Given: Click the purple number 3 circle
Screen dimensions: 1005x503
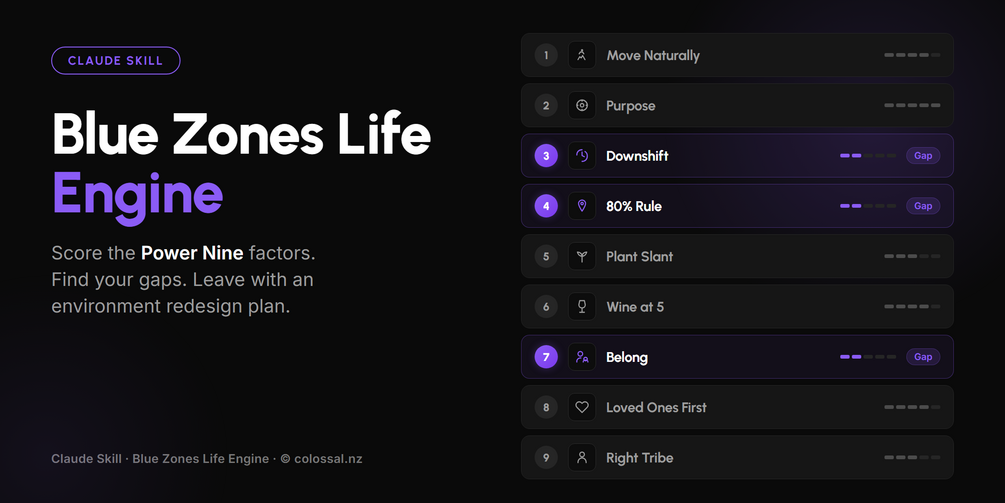Looking at the screenshot, I should (x=546, y=156).
